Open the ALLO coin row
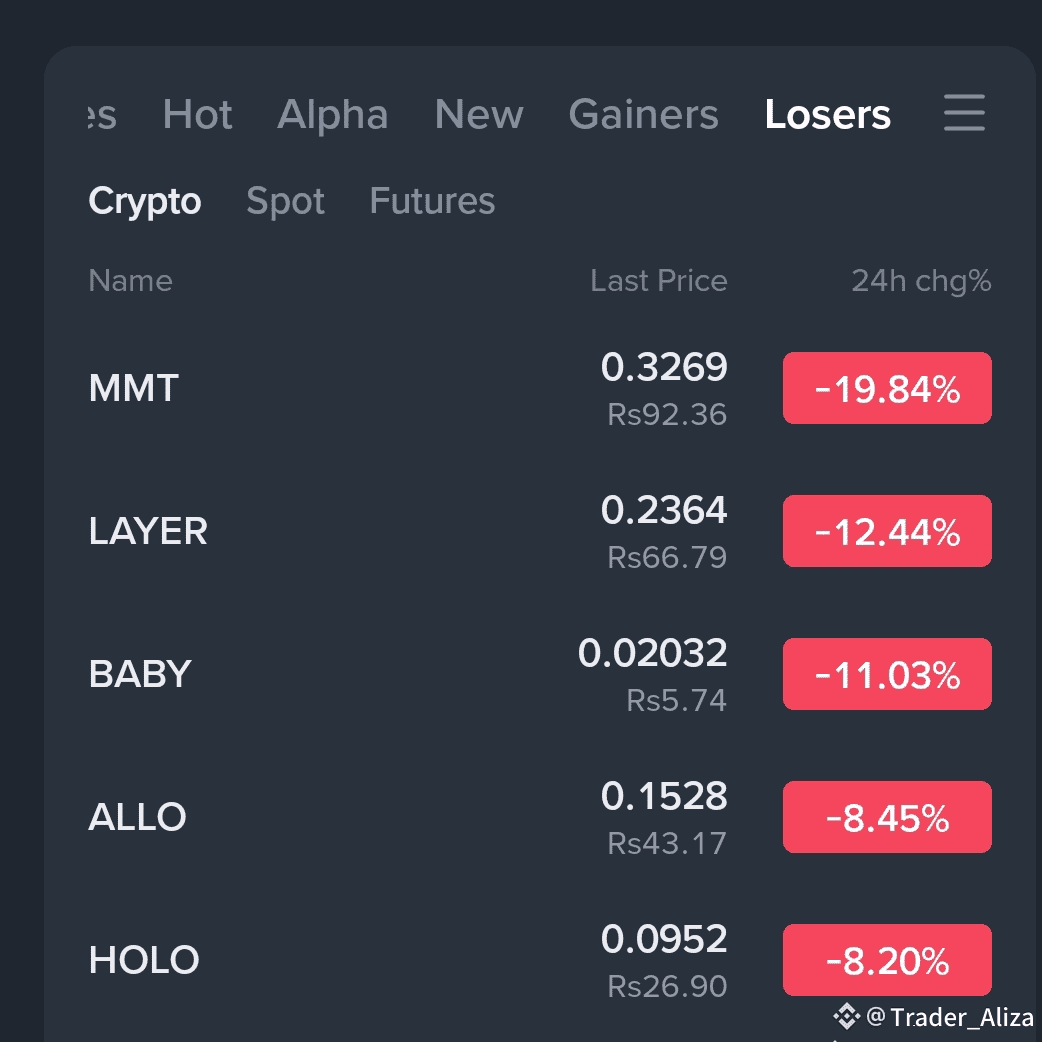 point(540,817)
